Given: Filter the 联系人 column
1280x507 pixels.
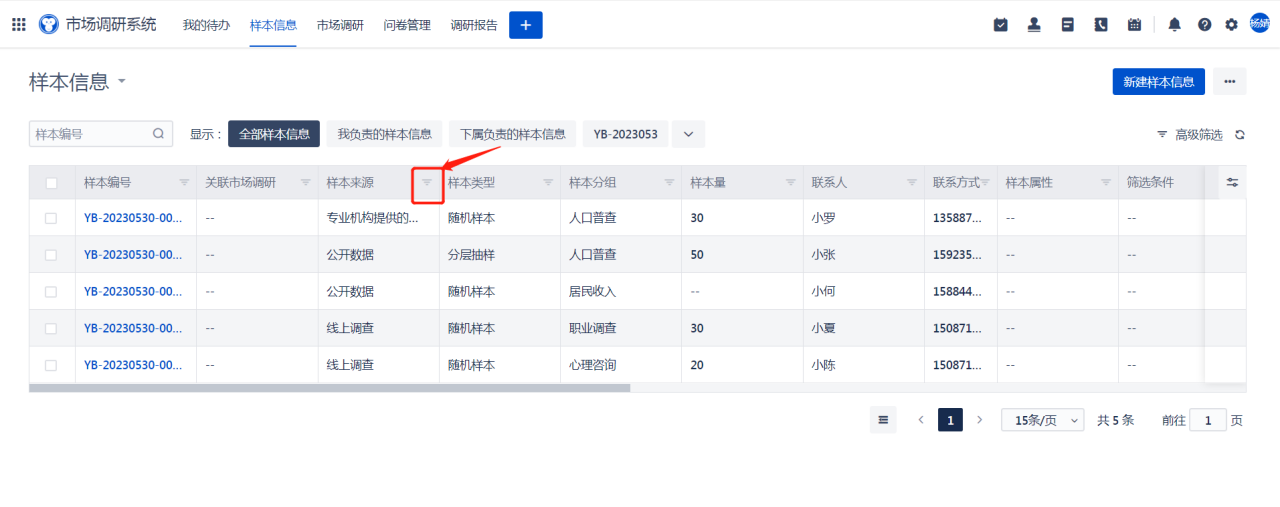Looking at the screenshot, I should 912,183.
